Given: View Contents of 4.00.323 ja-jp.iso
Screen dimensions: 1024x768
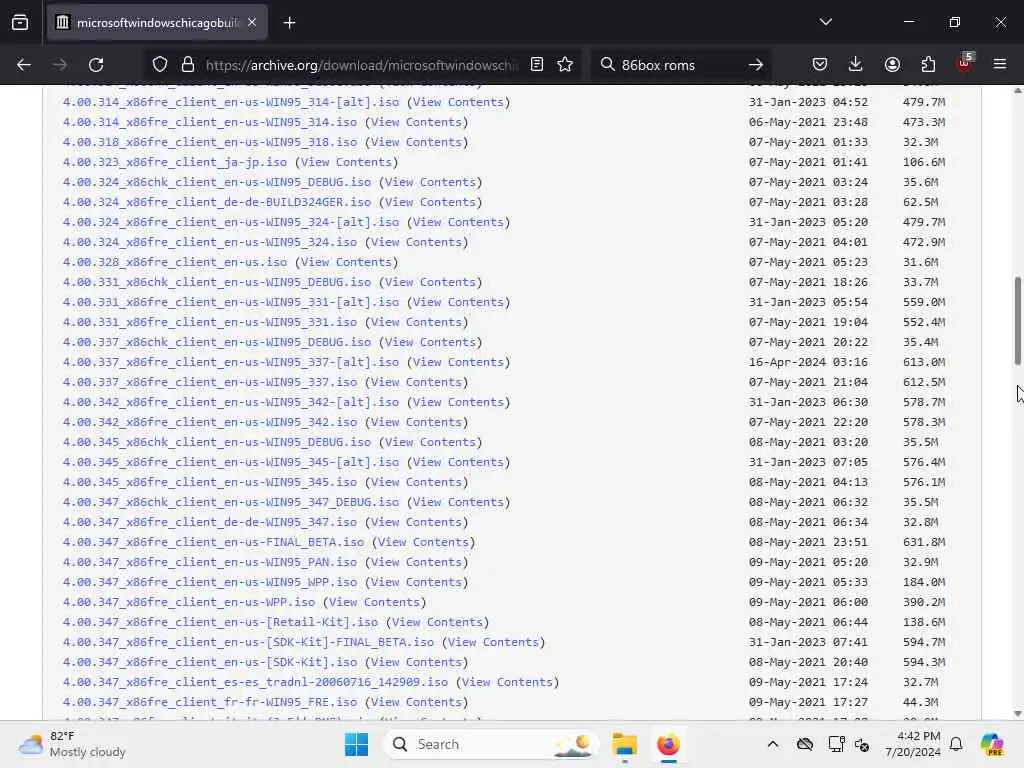Looking at the screenshot, I should pos(346,162).
